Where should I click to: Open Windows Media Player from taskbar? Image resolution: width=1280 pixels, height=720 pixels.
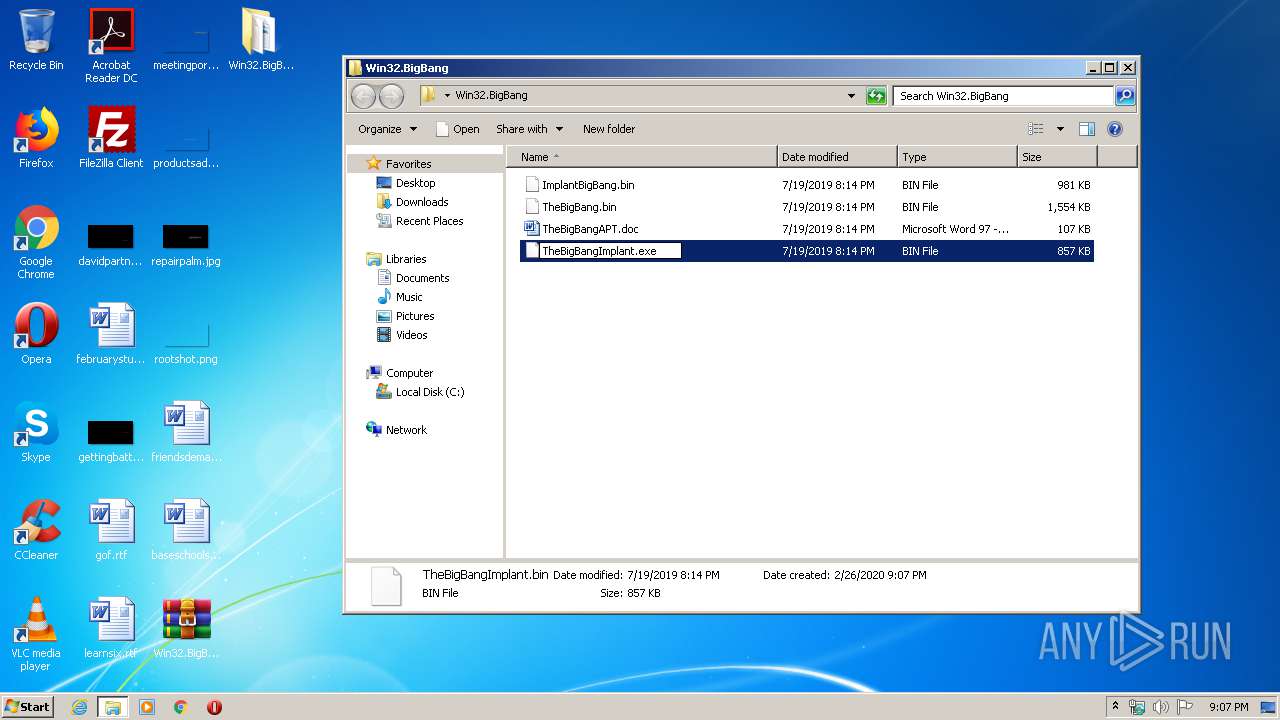click(x=147, y=707)
